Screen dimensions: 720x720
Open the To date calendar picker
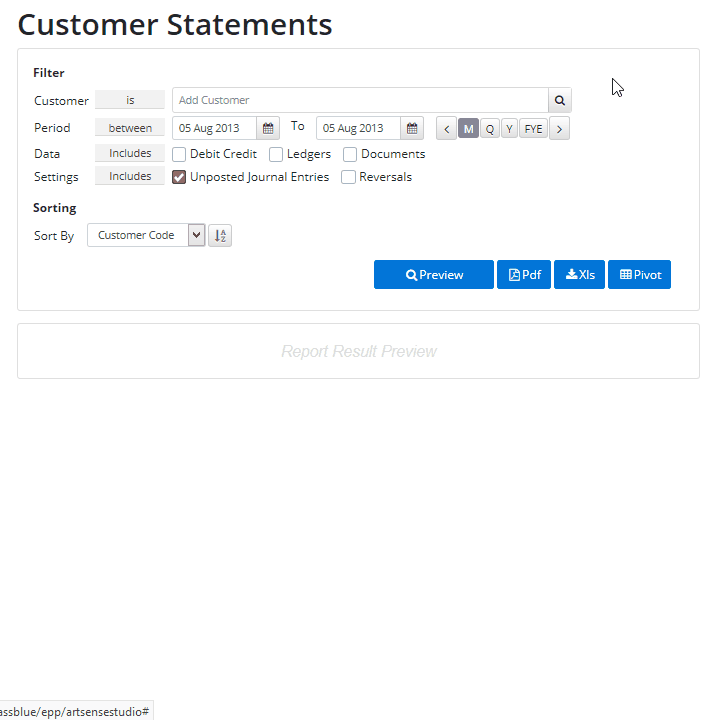click(x=412, y=128)
